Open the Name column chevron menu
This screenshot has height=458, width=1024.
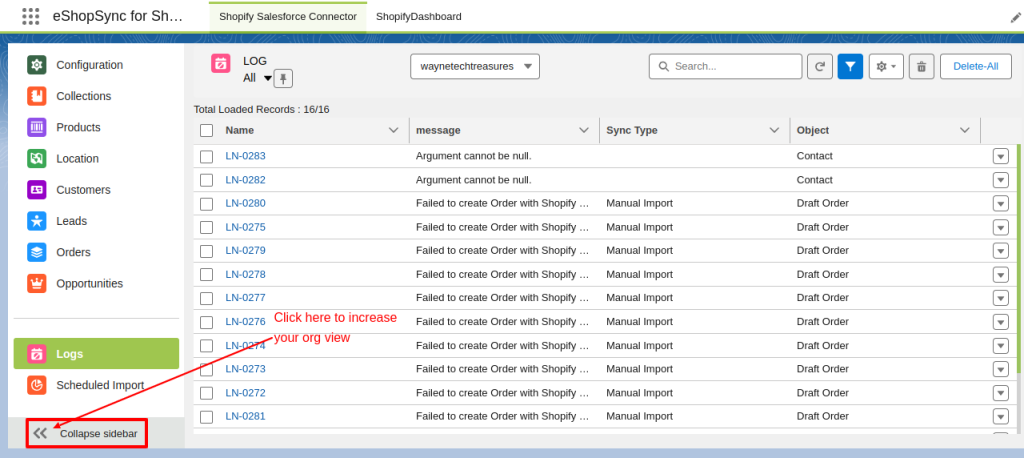coord(394,130)
